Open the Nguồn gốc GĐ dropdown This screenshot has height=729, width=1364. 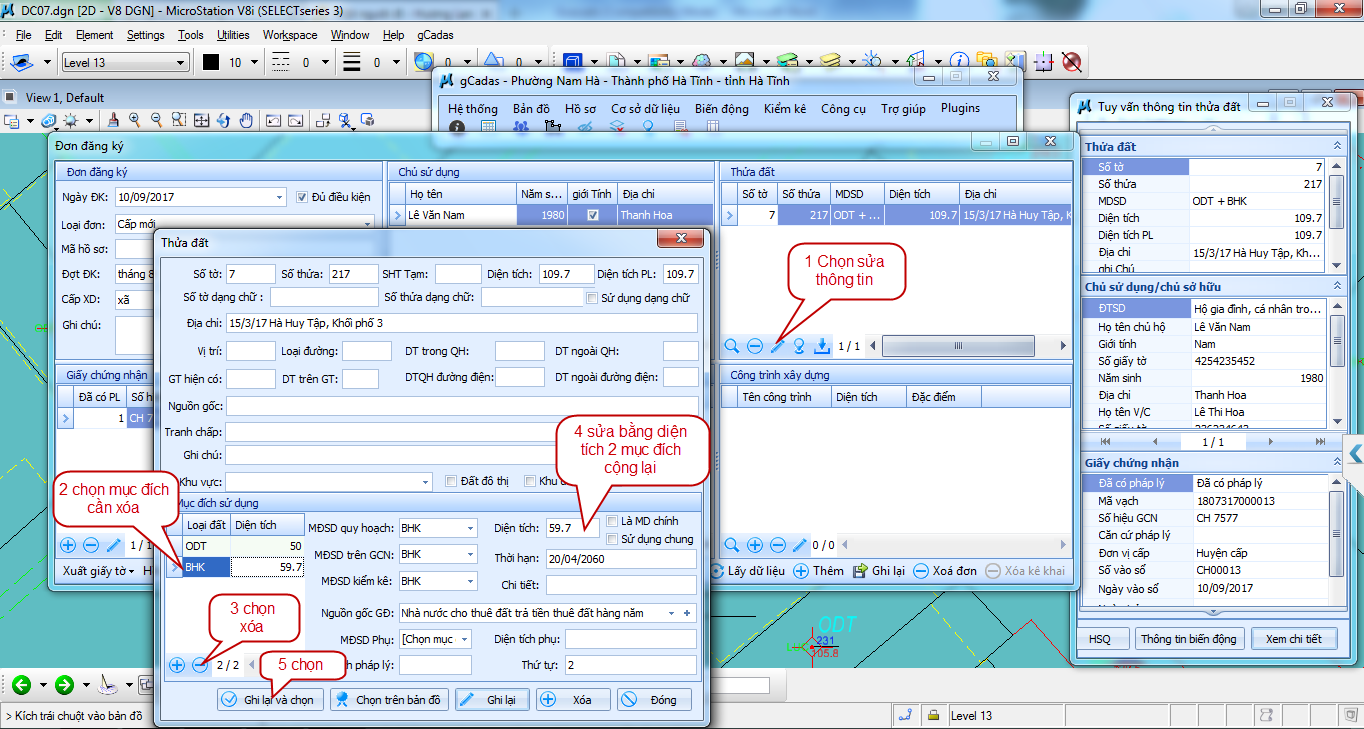(x=686, y=613)
